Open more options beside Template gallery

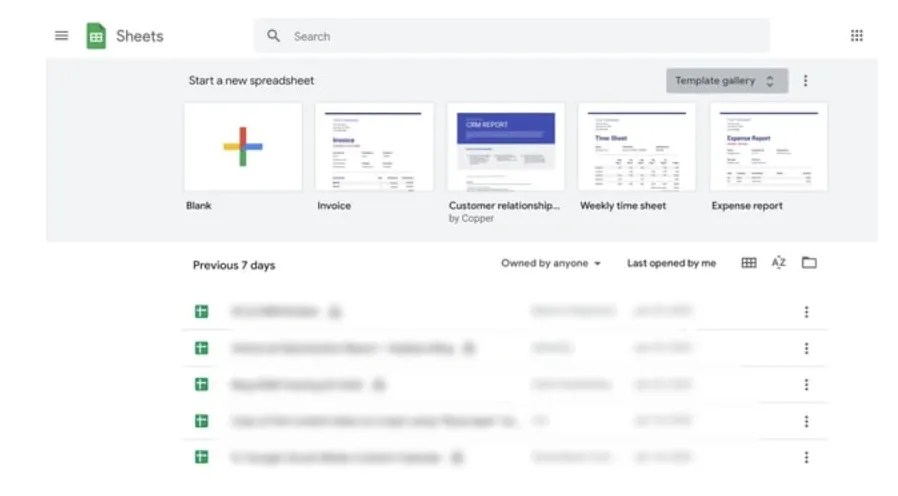tap(806, 81)
